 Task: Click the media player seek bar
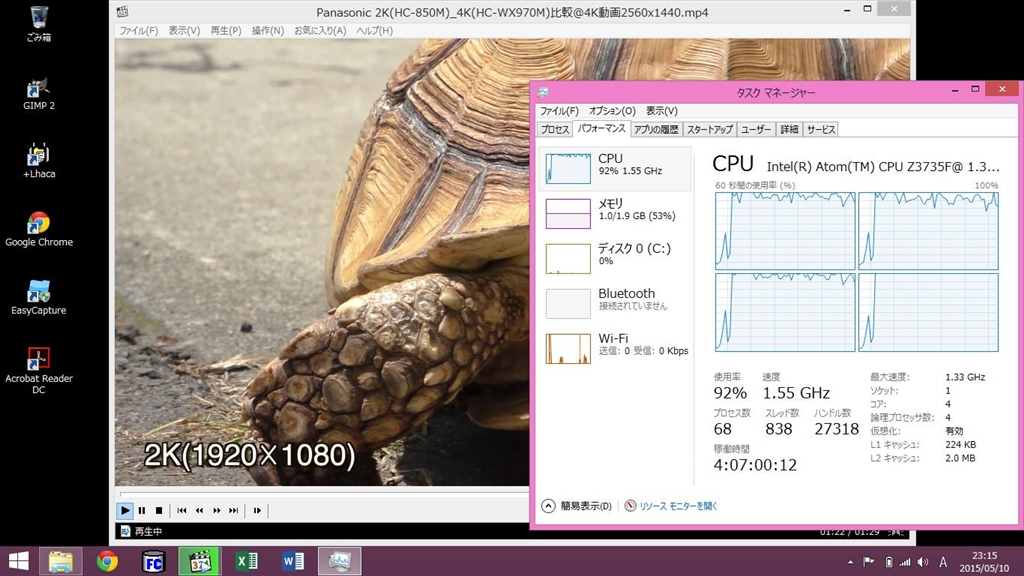point(324,494)
